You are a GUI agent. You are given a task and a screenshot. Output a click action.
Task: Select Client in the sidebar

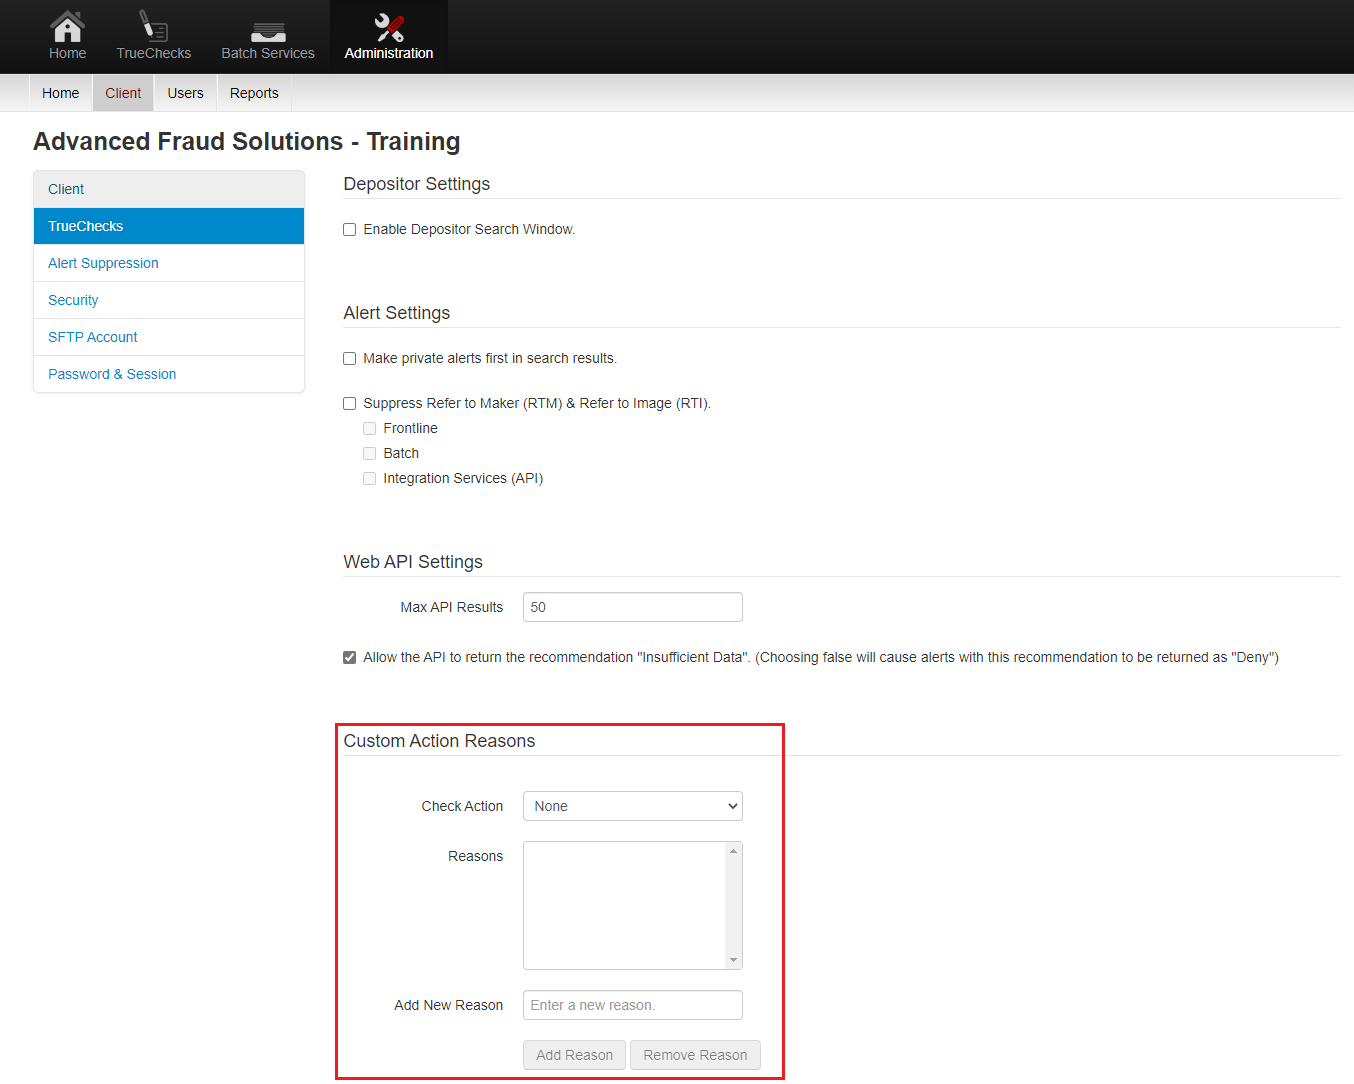click(169, 189)
